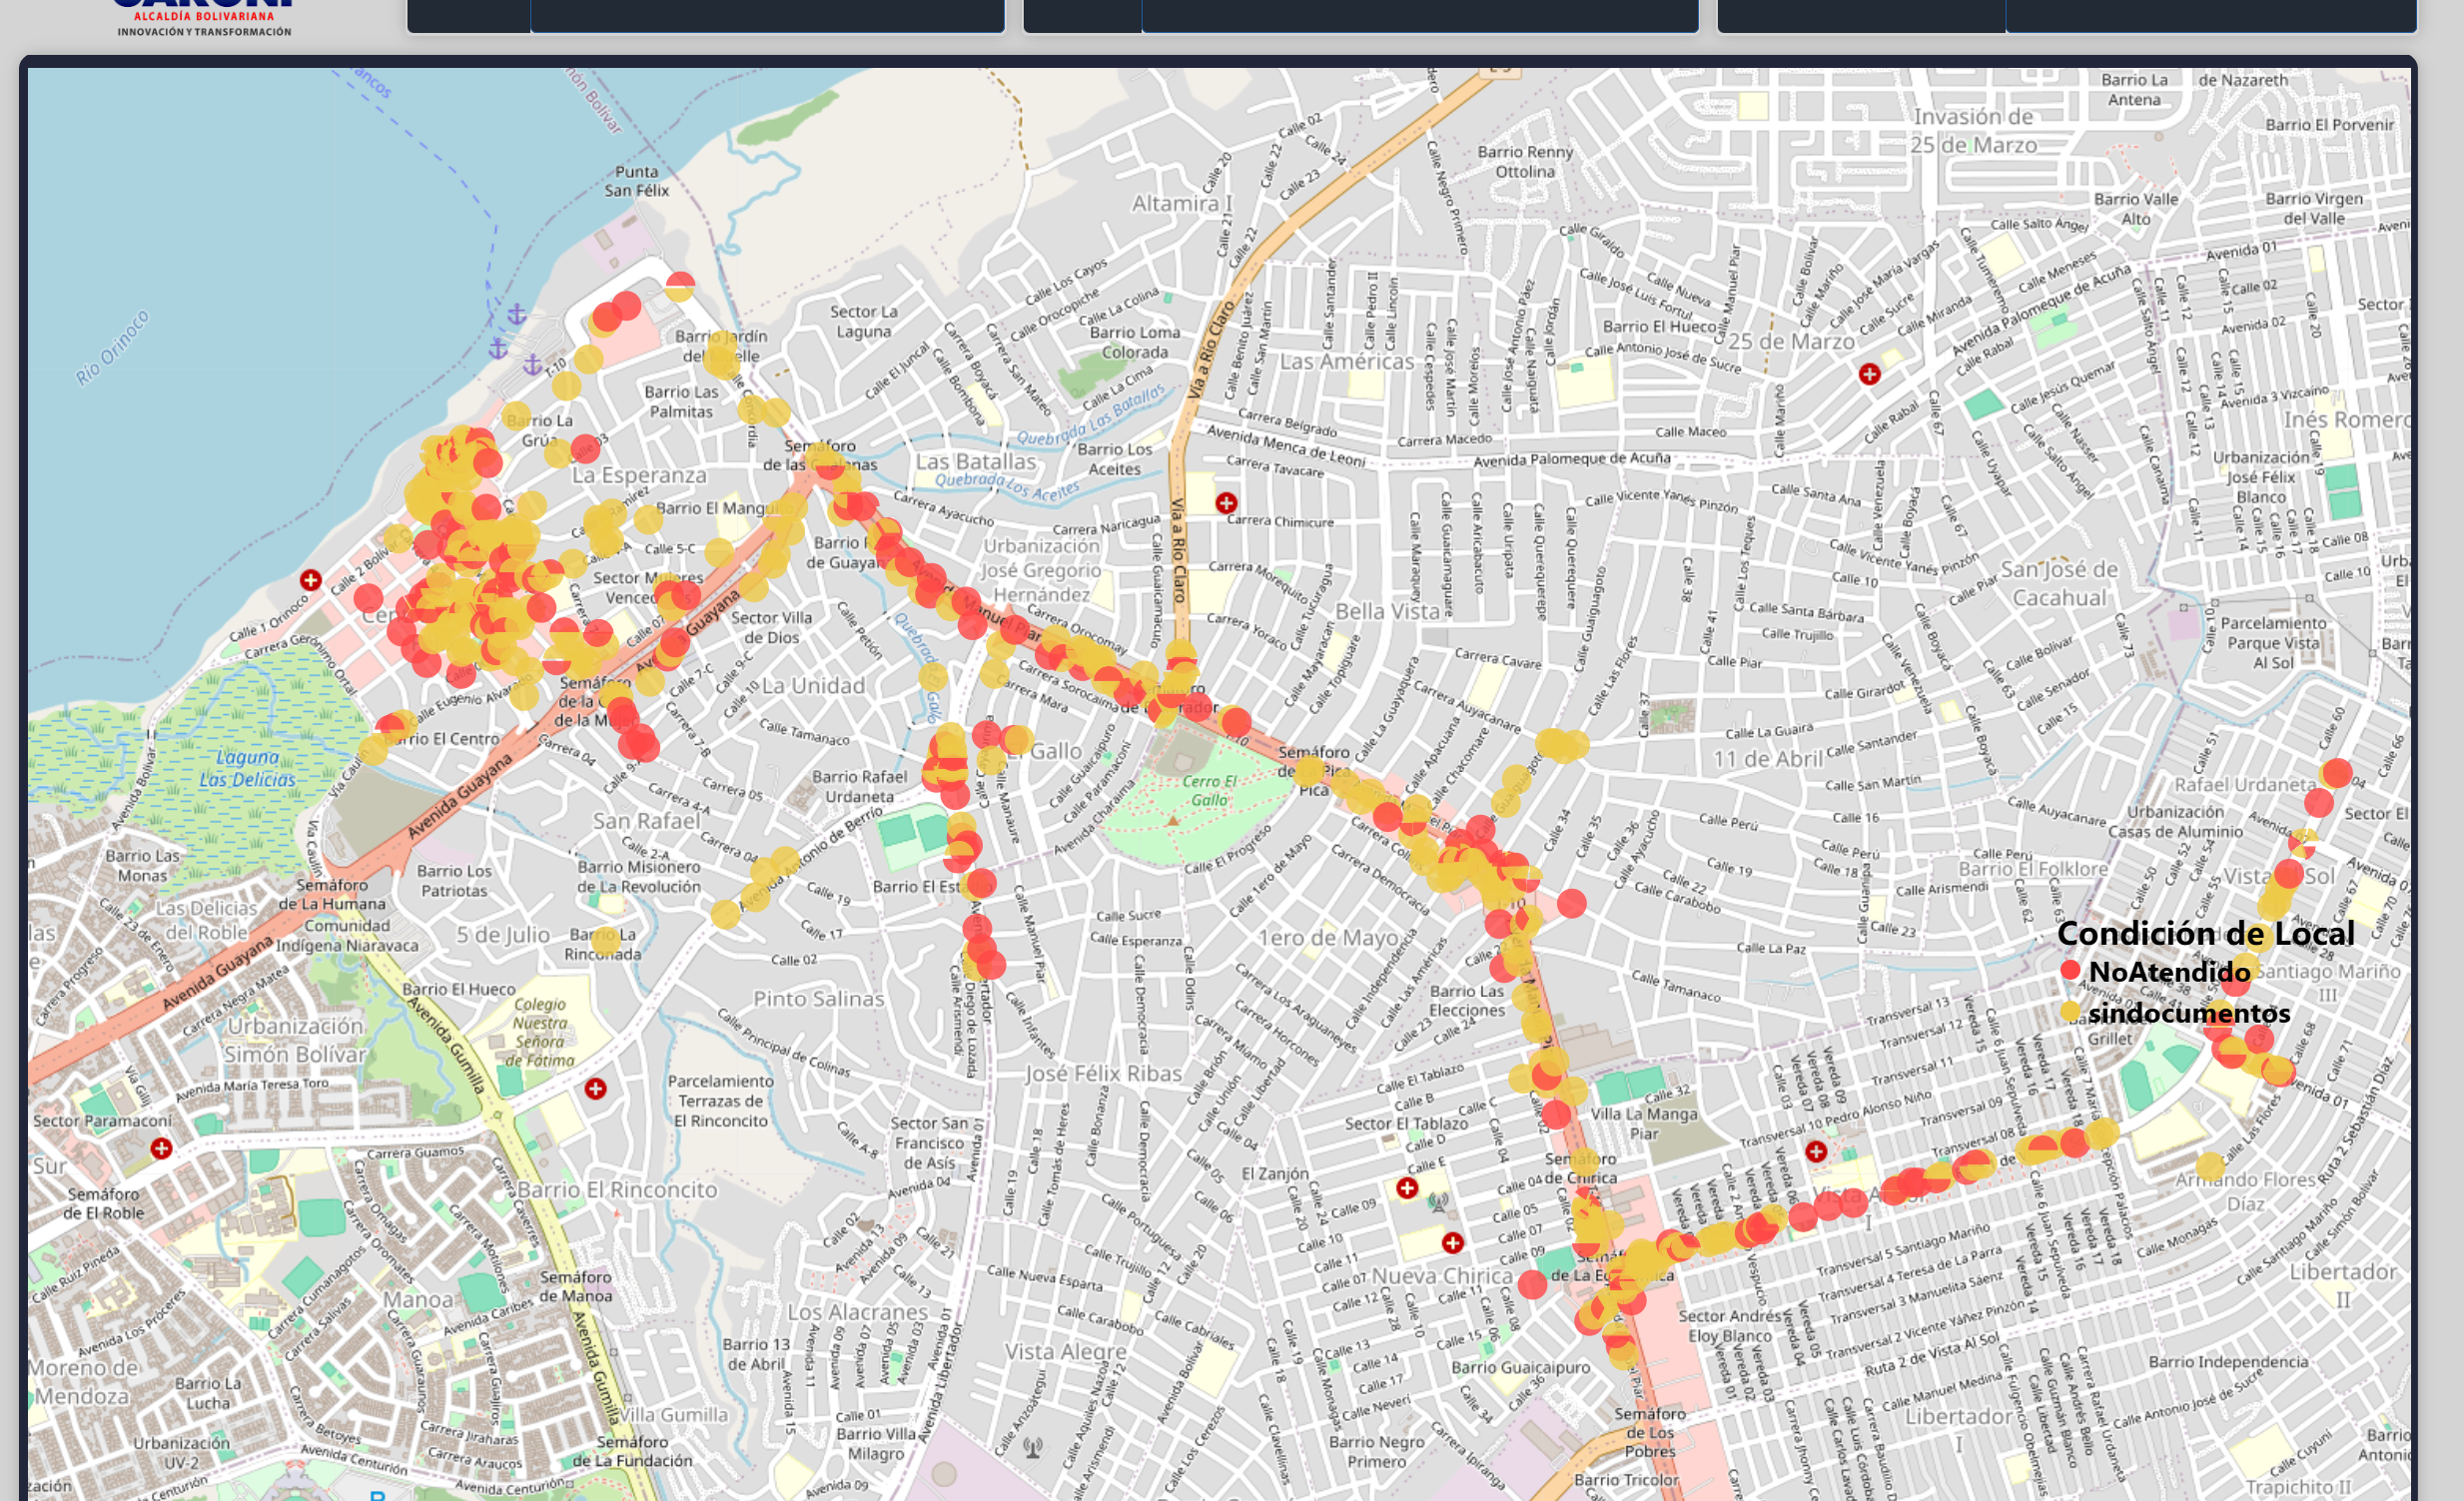2464x1501 pixels.
Task: Select the half-red point near Punta San Félix
Action: 680,286
